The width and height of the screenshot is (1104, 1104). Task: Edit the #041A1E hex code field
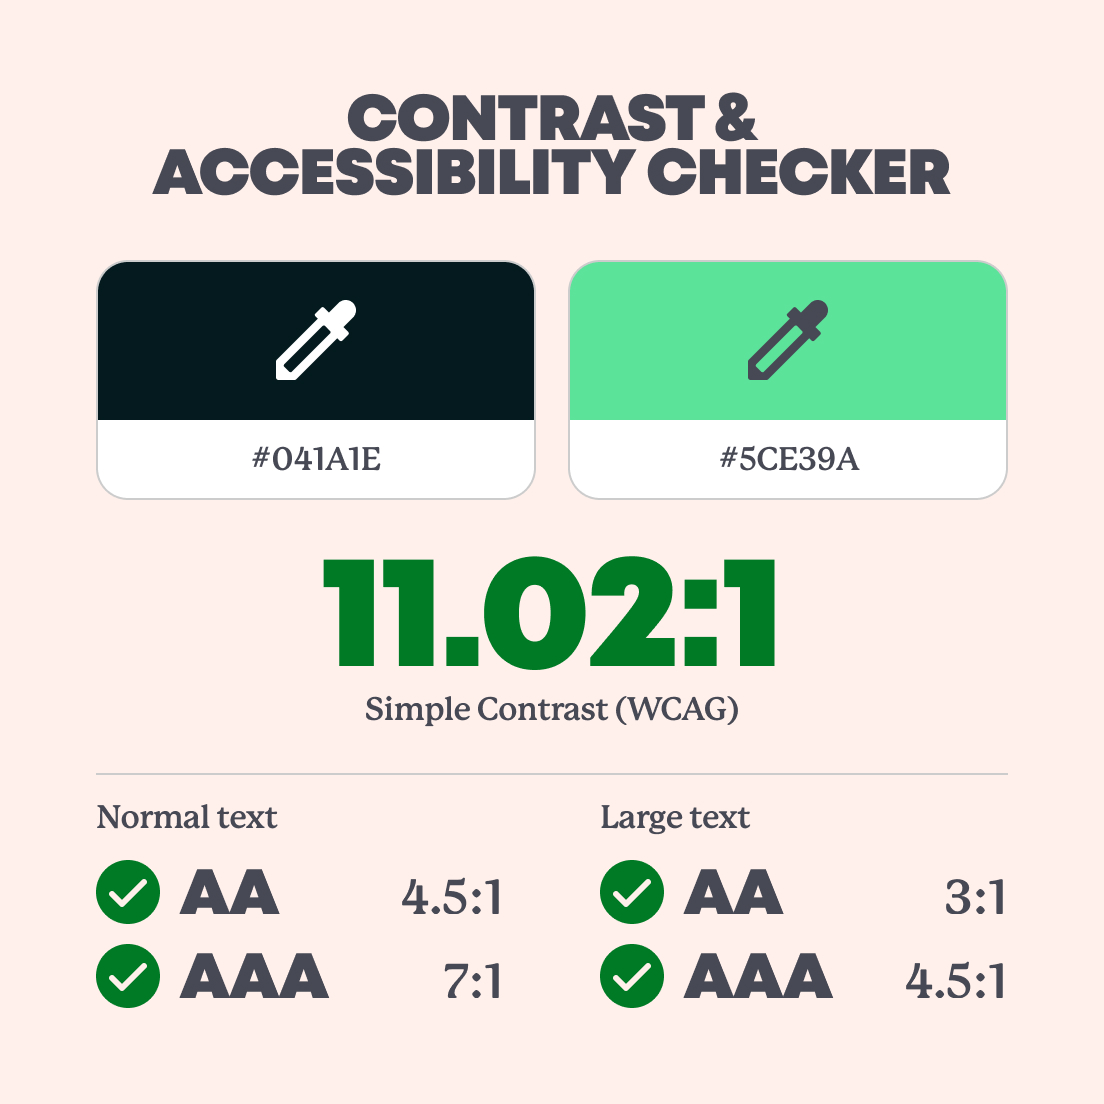coord(316,459)
